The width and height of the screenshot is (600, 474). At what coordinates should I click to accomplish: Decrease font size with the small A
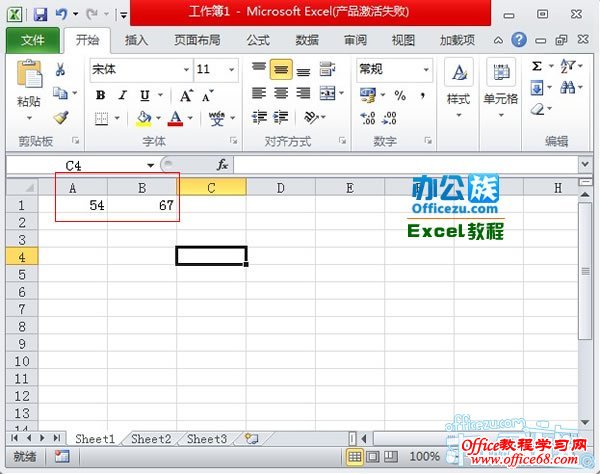click(x=208, y=96)
